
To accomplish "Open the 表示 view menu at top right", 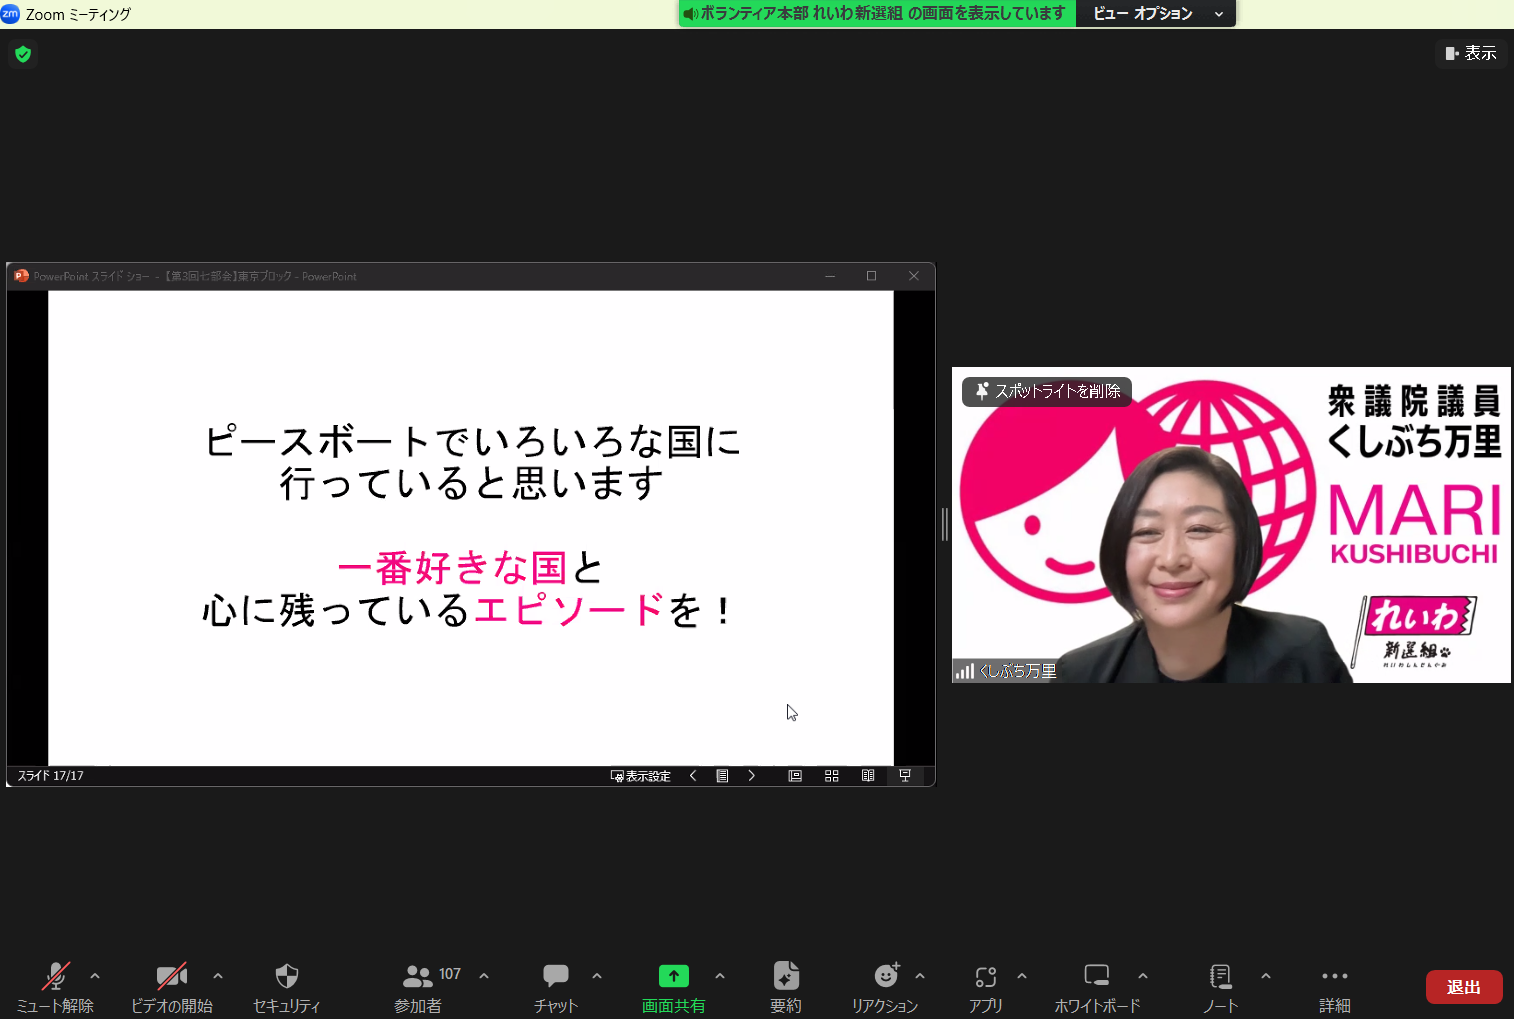I will (x=1471, y=53).
